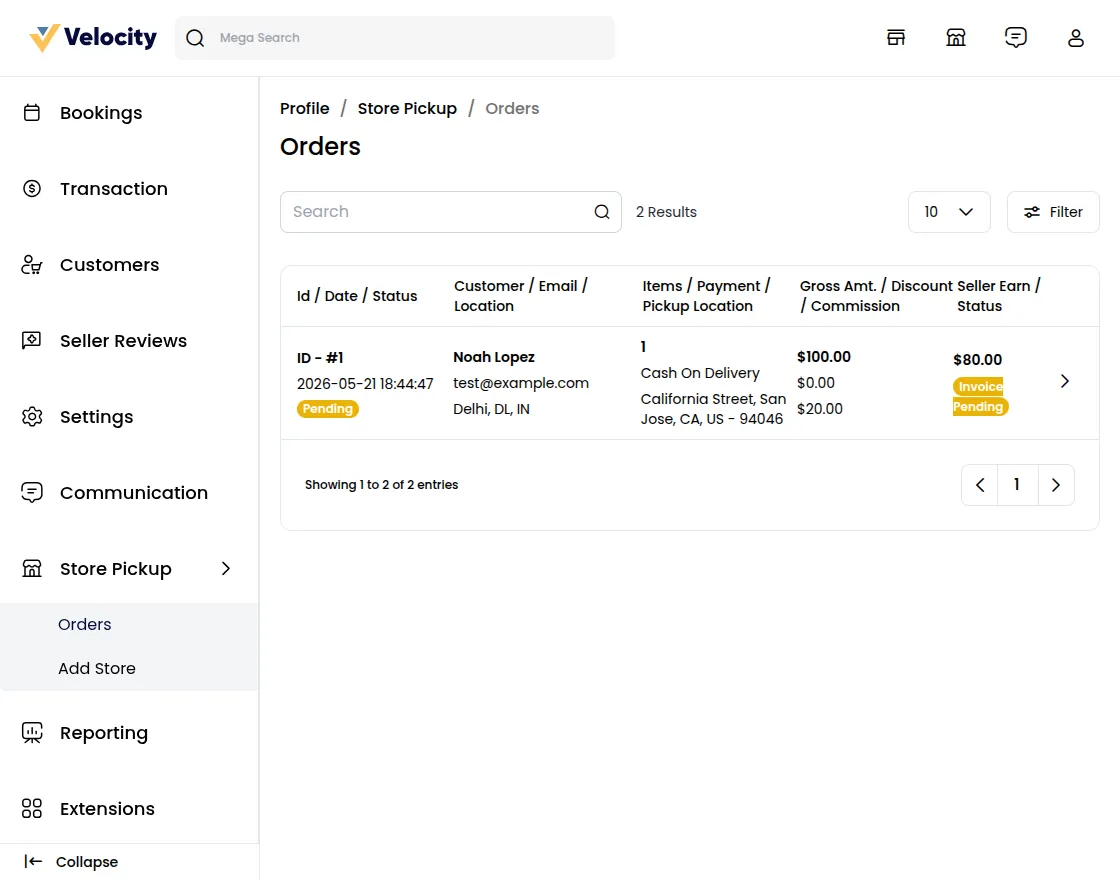This screenshot has height=880, width=1120.
Task: Click the Orders breadcrumb text
Action: pos(512,109)
